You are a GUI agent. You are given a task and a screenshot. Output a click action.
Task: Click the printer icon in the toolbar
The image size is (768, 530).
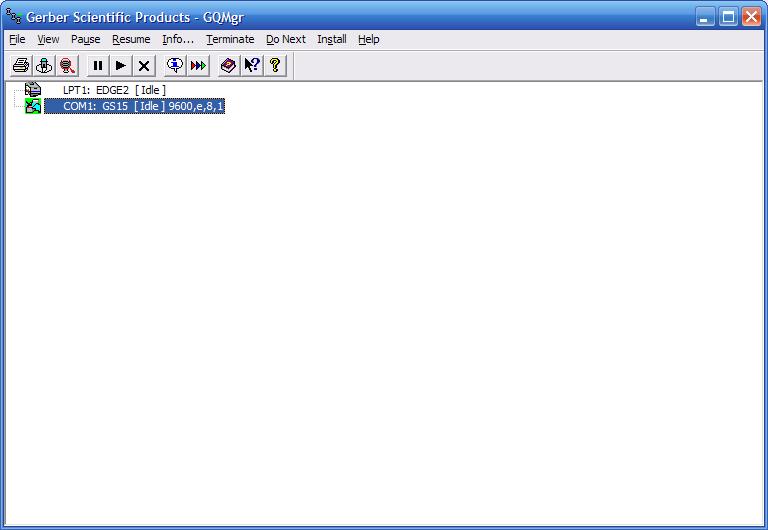click(x=21, y=65)
